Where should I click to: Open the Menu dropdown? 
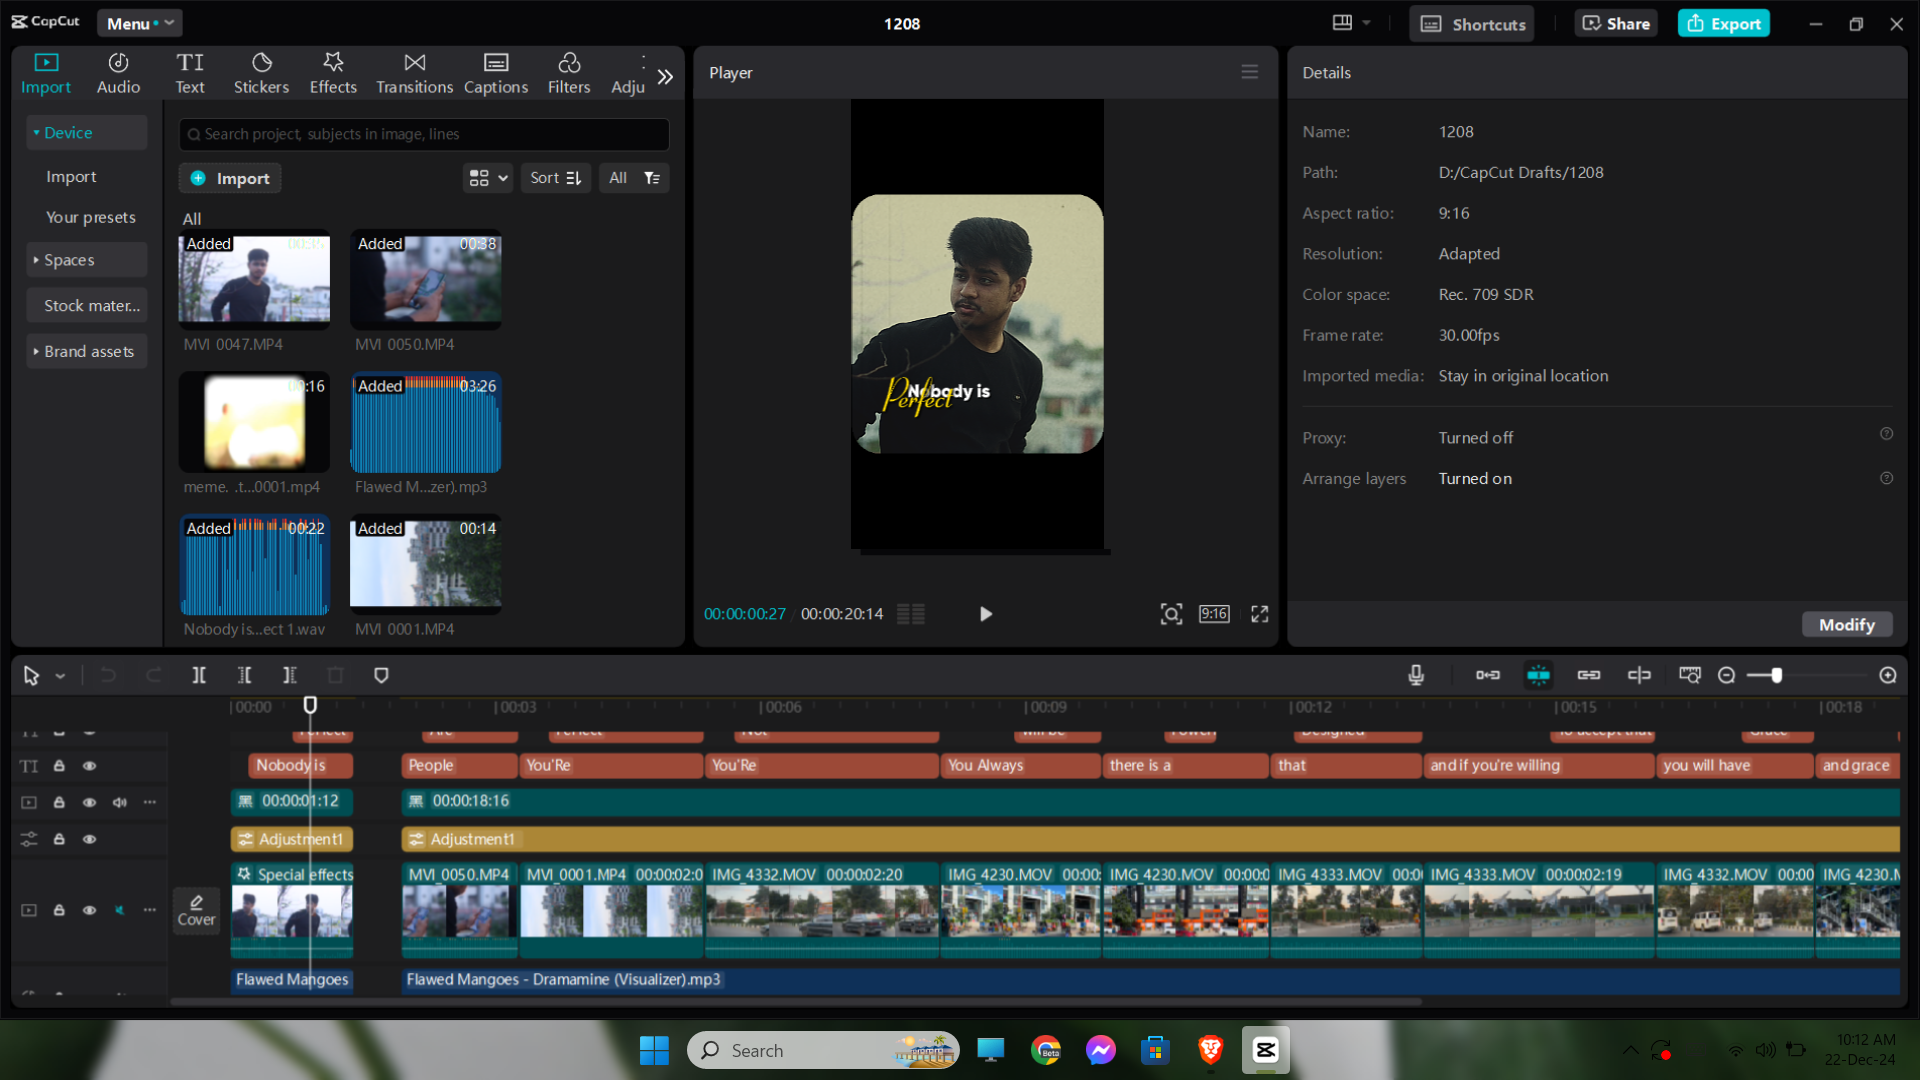pos(139,23)
